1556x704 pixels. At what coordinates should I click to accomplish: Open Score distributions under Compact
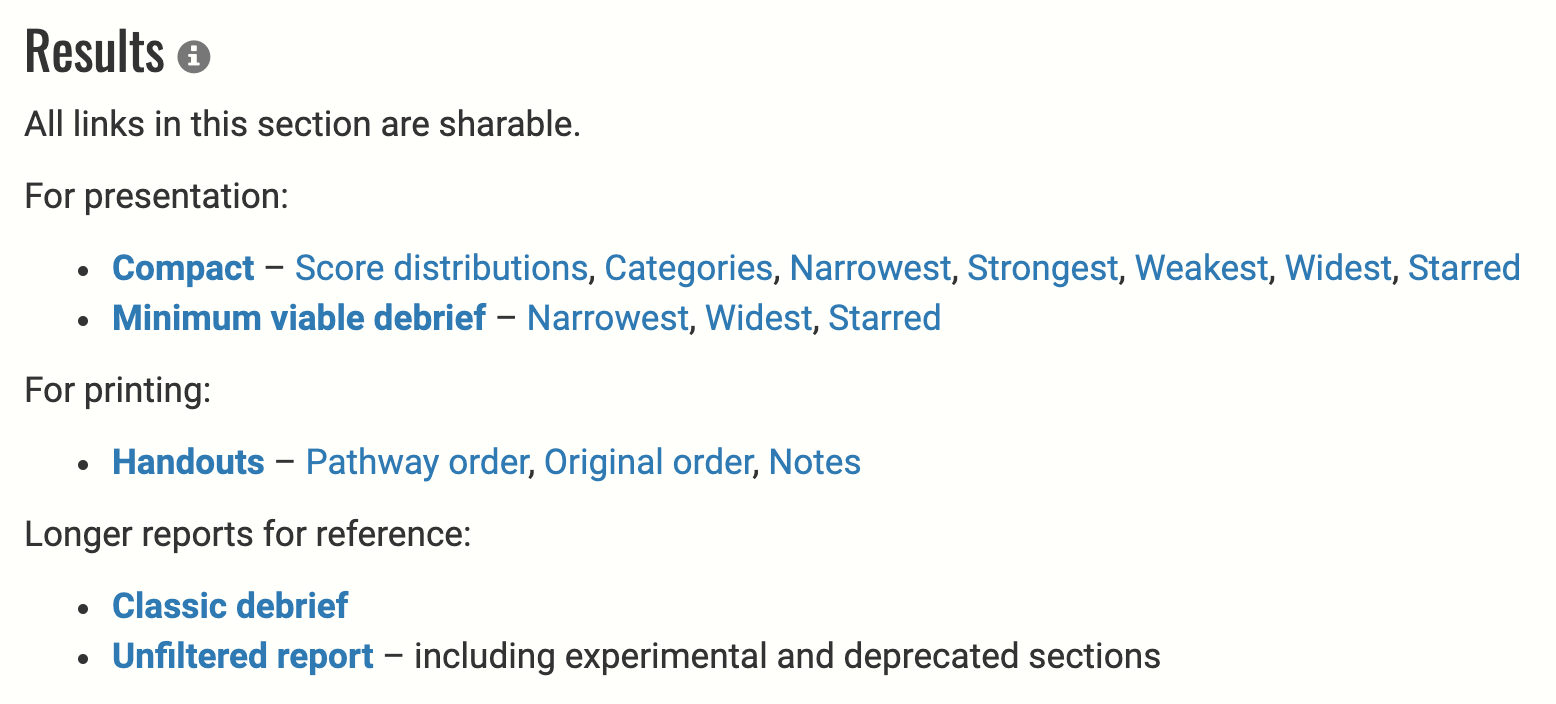(x=441, y=268)
